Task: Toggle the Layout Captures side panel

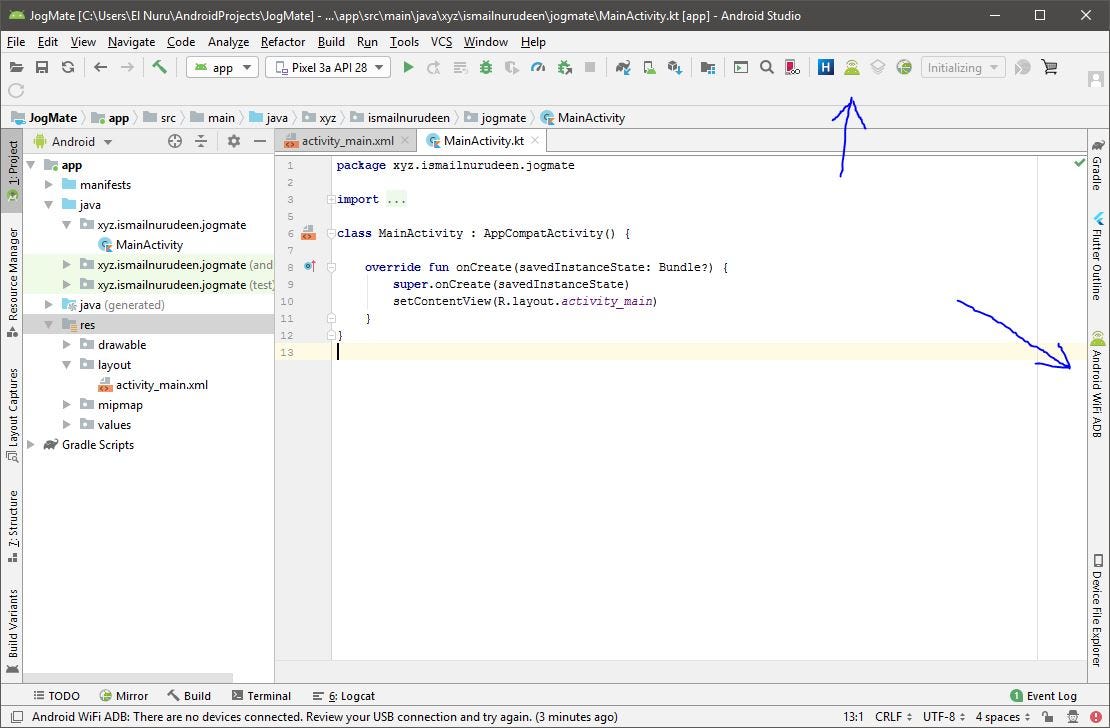Action: click(13, 415)
